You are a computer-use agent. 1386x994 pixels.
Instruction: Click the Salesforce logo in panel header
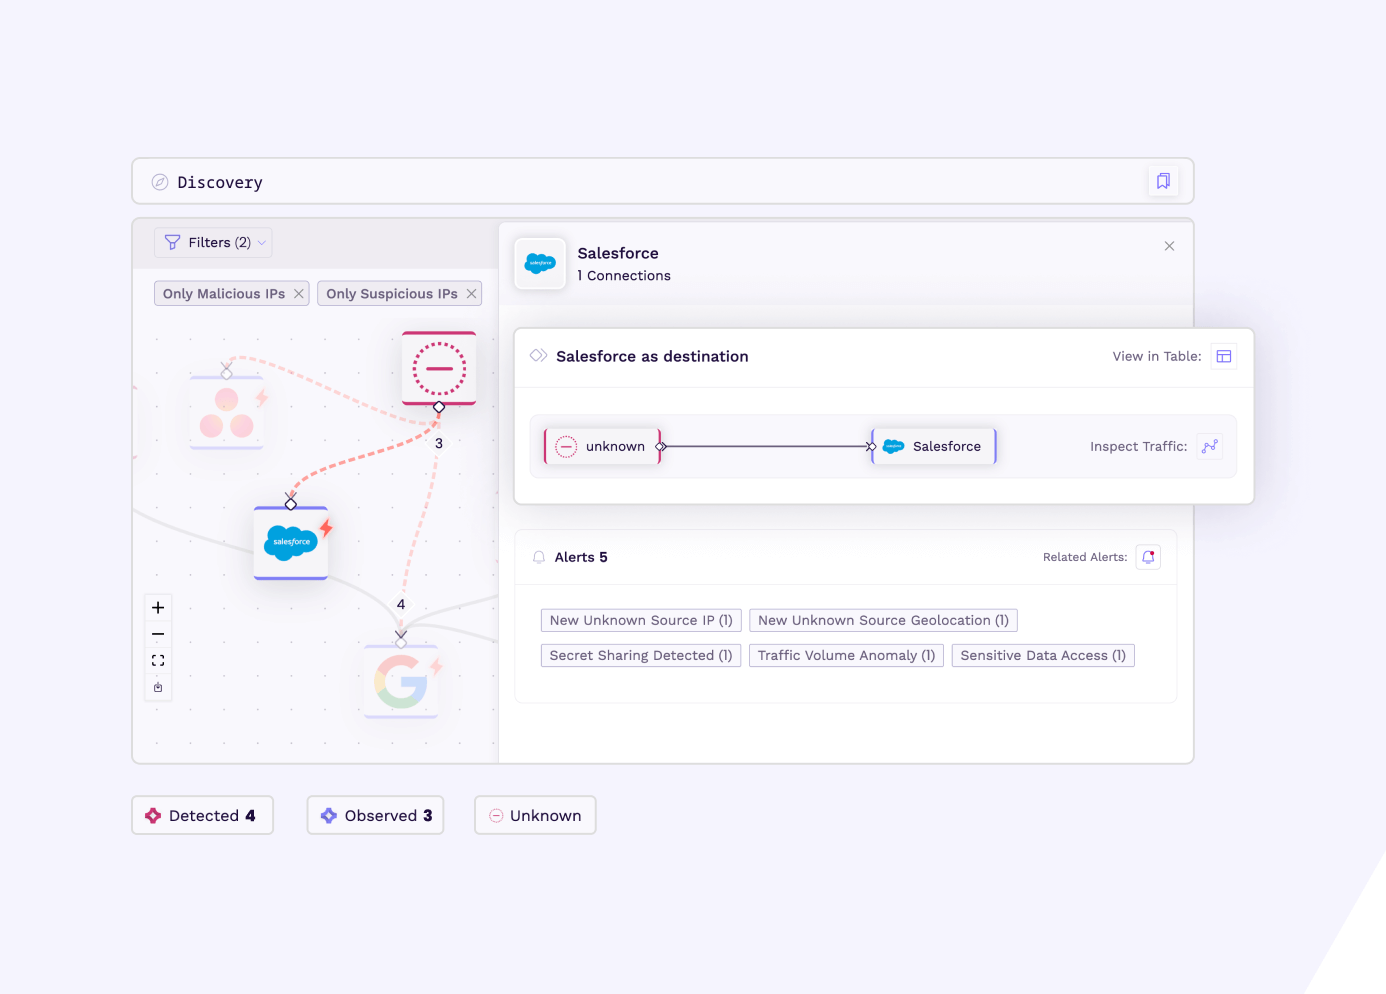point(540,264)
